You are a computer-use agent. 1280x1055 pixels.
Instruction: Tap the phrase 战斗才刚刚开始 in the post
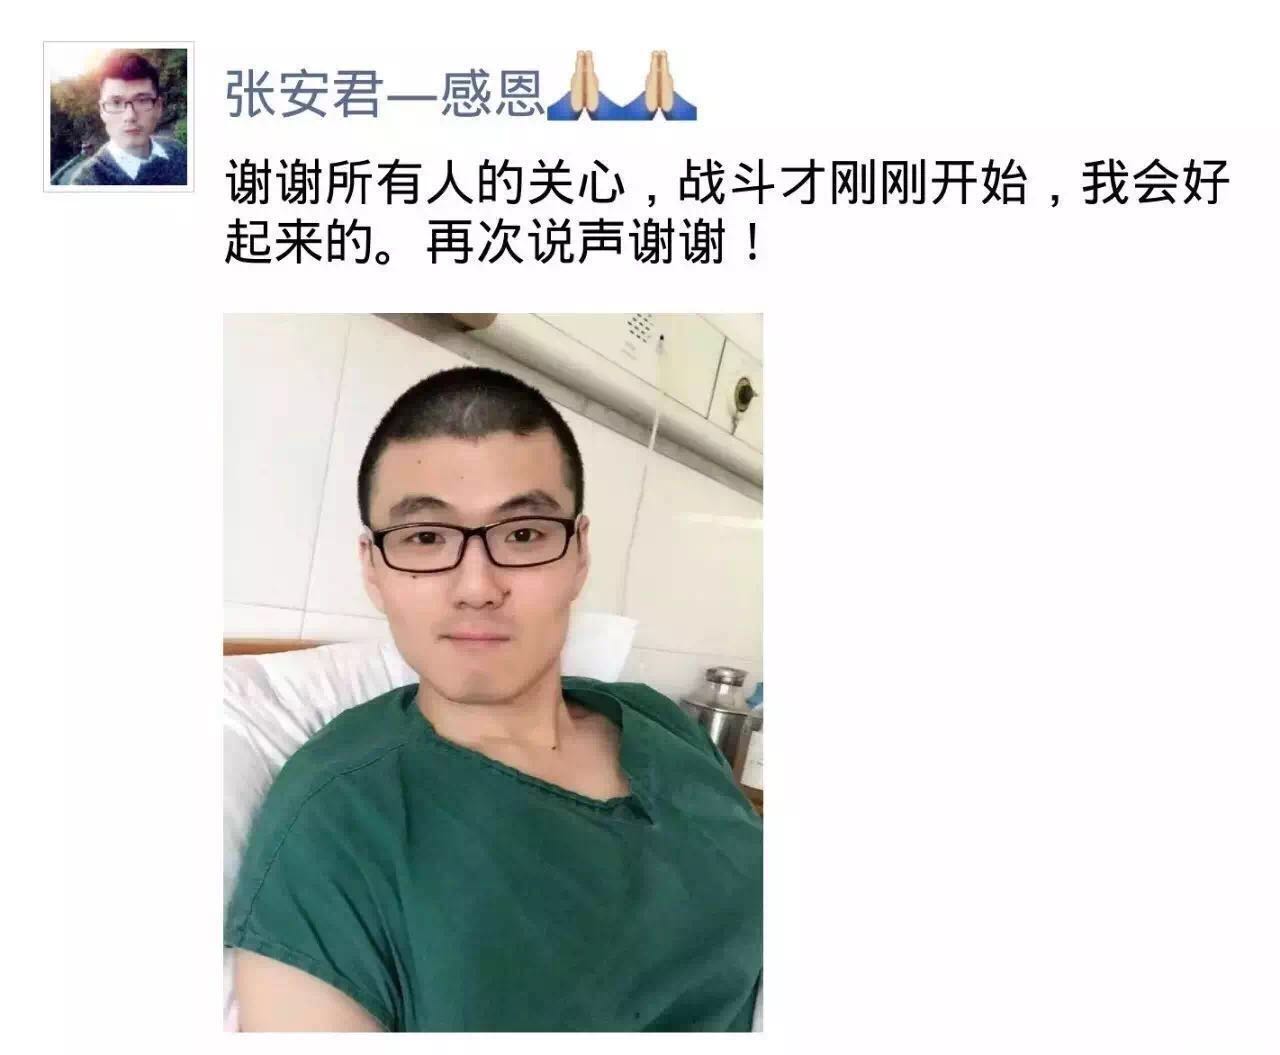tap(853, 184)
